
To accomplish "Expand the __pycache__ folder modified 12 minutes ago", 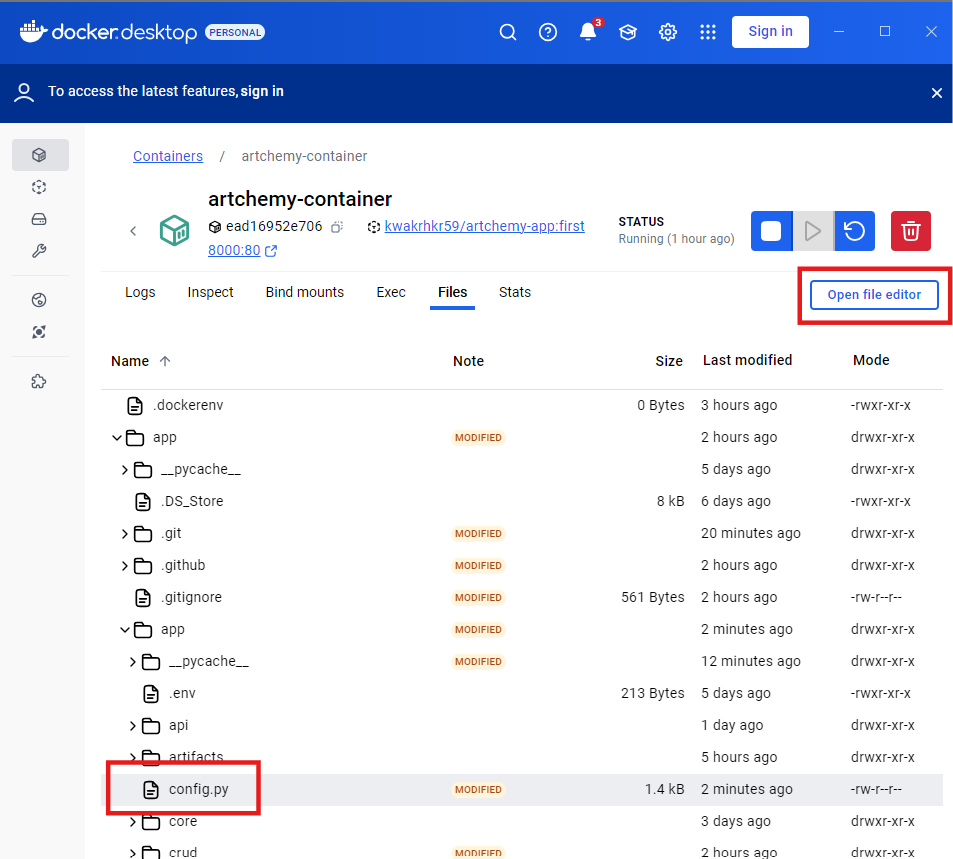I will pos(132,662).
